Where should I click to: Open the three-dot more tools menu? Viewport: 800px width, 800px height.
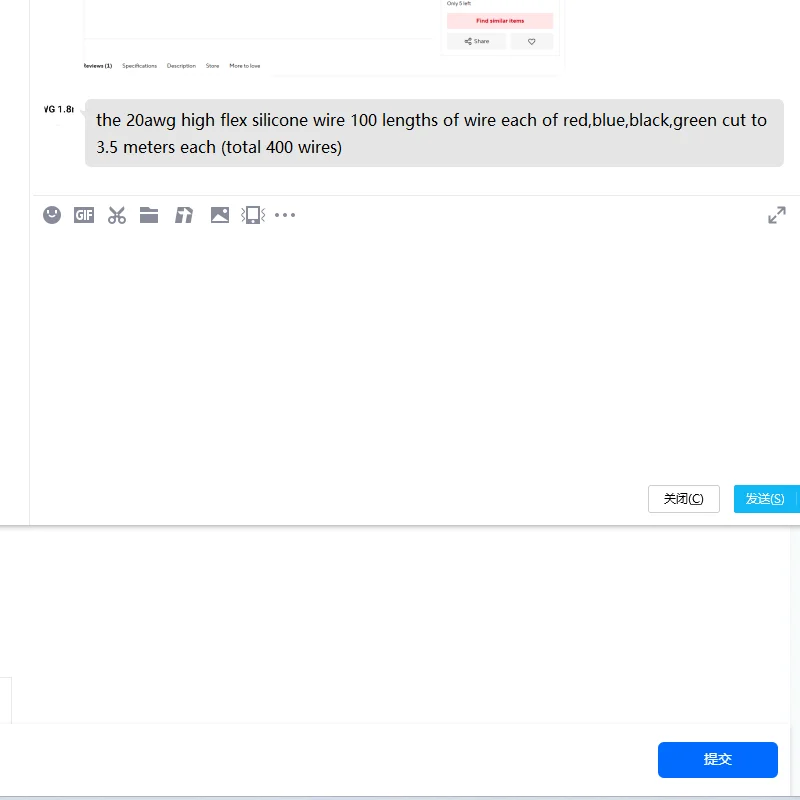285,215
